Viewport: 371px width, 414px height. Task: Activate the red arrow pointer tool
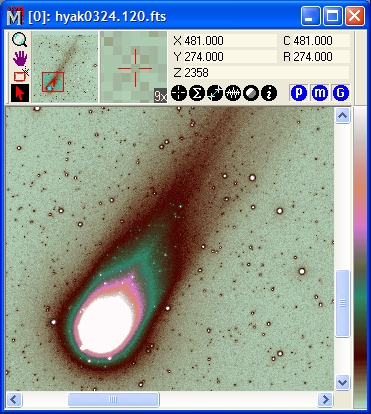tap(20, 93)
